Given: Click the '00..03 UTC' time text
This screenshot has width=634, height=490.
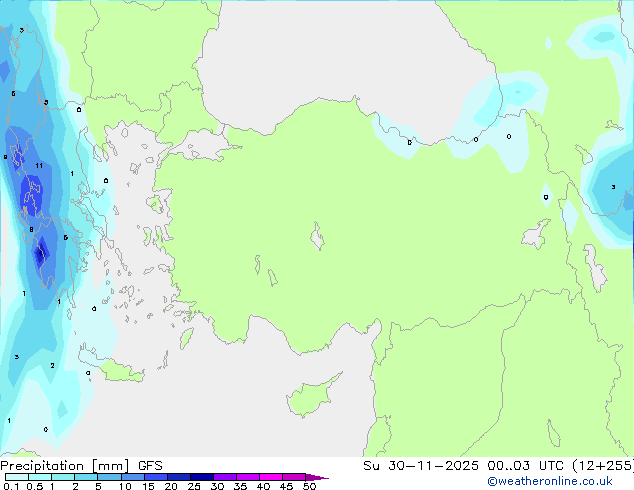Looking at the screenshot, I should [525, 466].
